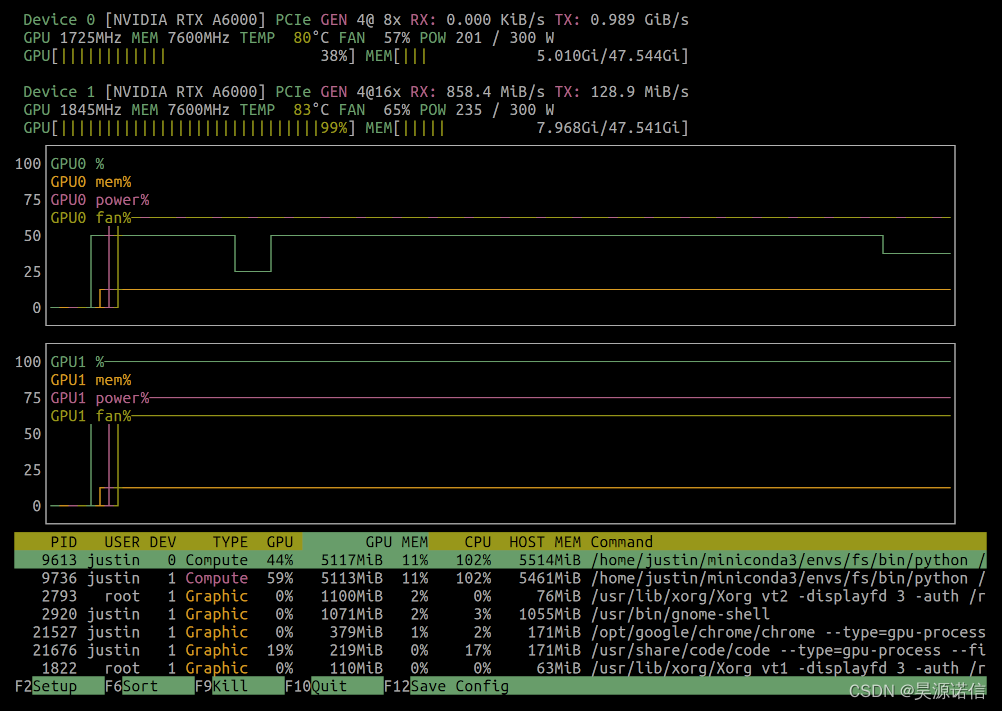This screenshot has height=711, width=1002.
Task: Click F12 Save Config
Action: (x=447, y=686)
